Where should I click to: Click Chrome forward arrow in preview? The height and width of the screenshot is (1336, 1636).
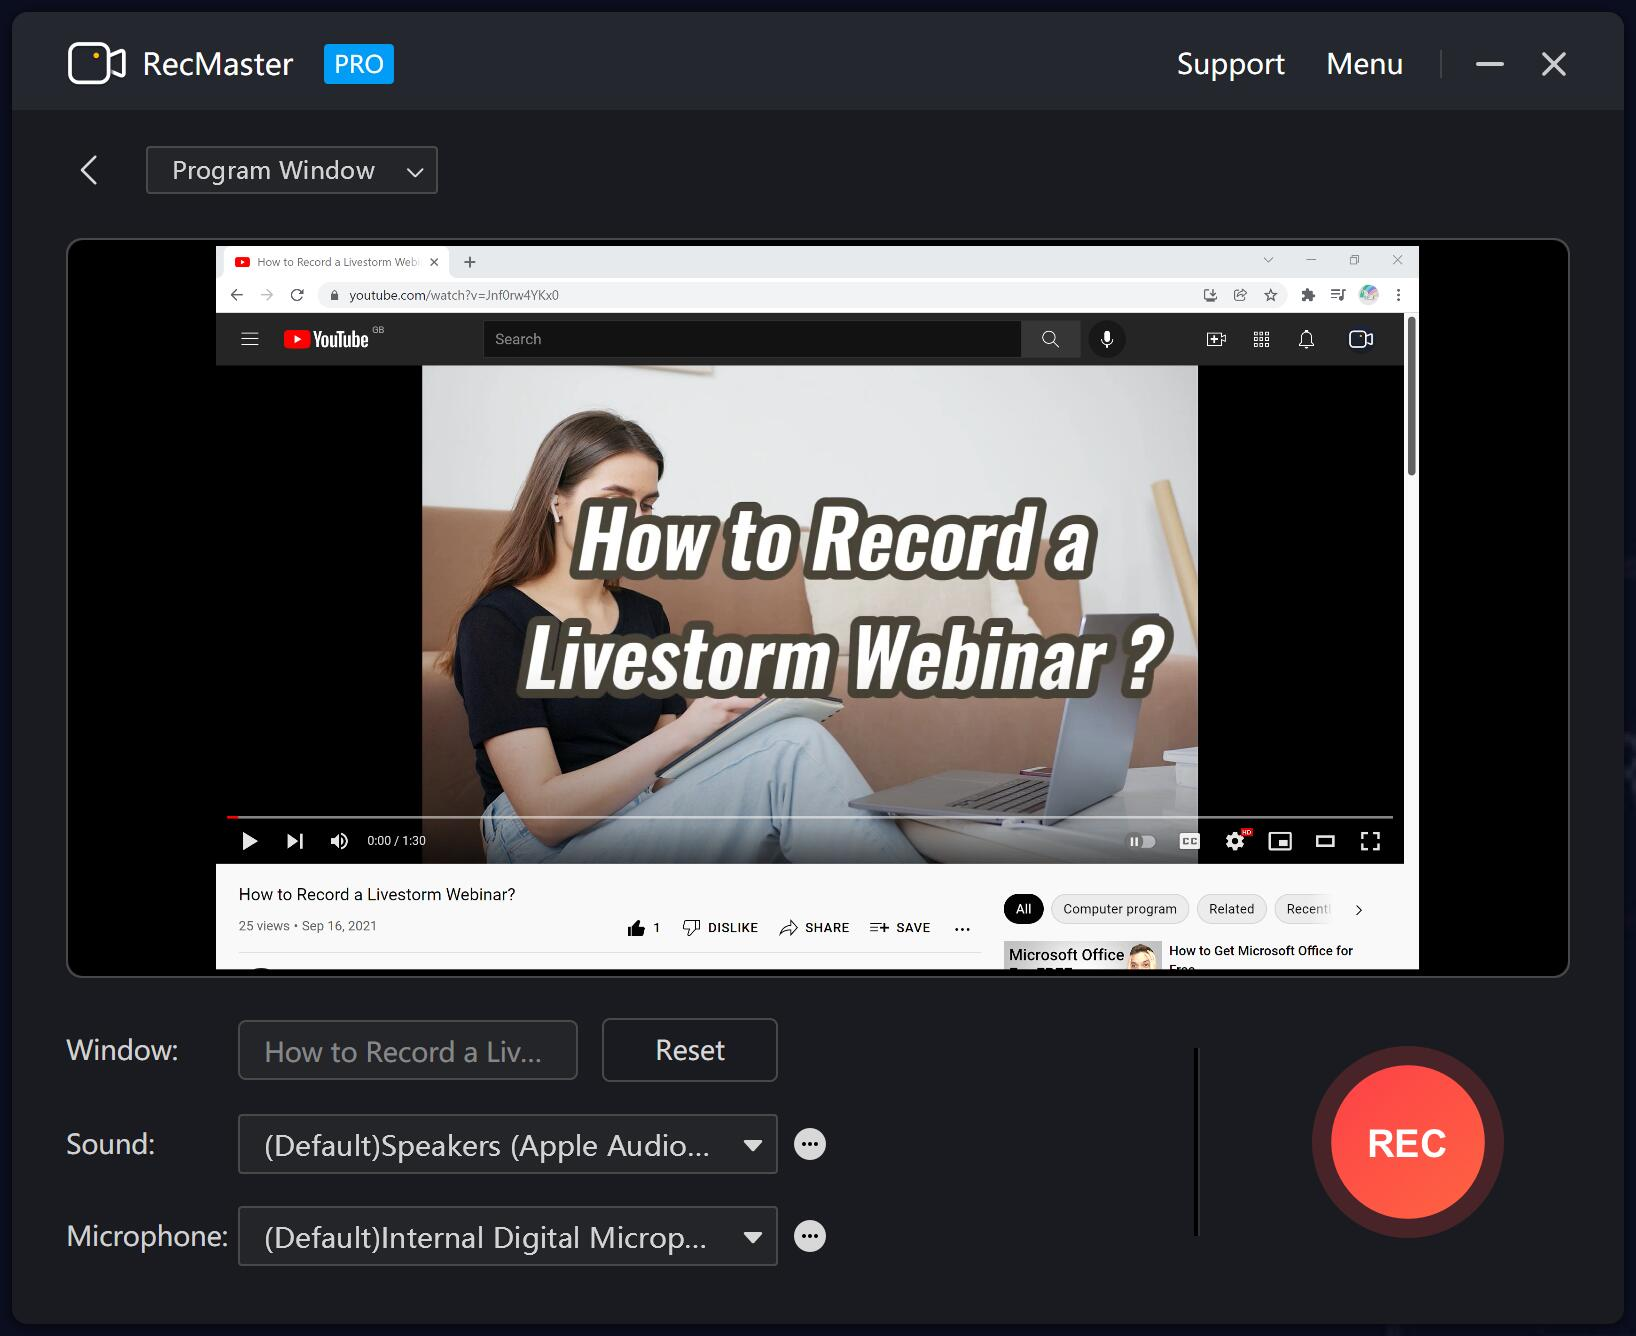click(267, 295)
